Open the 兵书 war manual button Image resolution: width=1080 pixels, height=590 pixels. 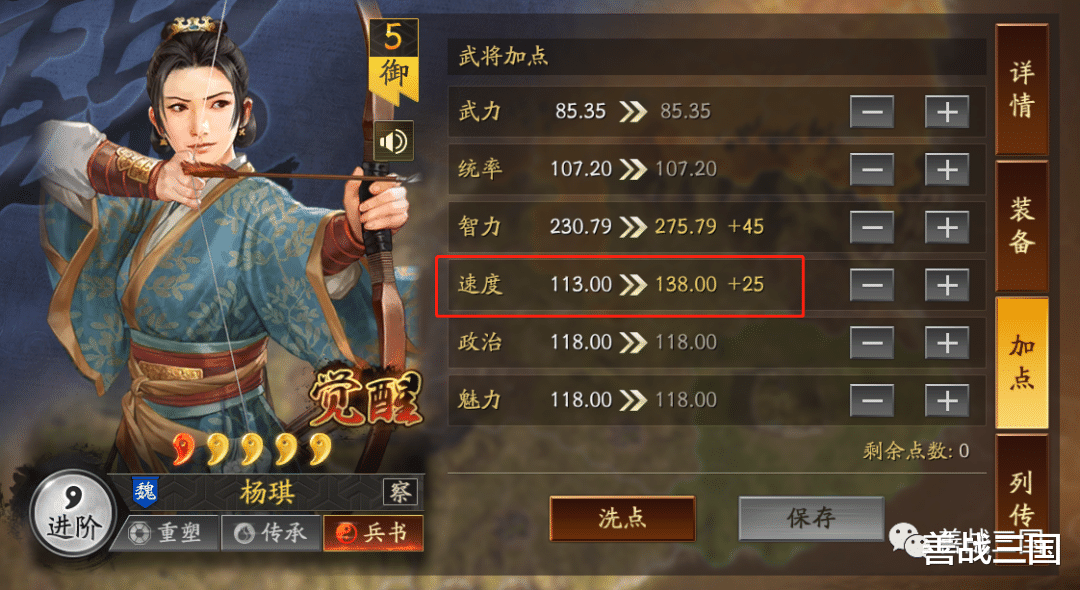pyautogui.click(x=373, y=533)
